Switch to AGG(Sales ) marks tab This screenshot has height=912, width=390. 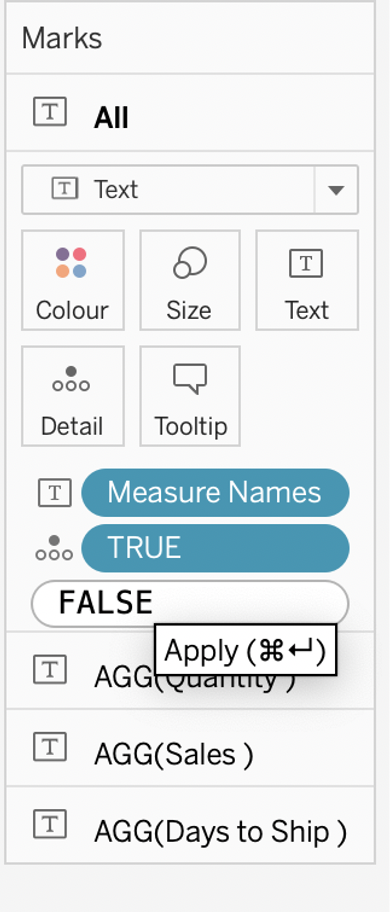(190, 747)
